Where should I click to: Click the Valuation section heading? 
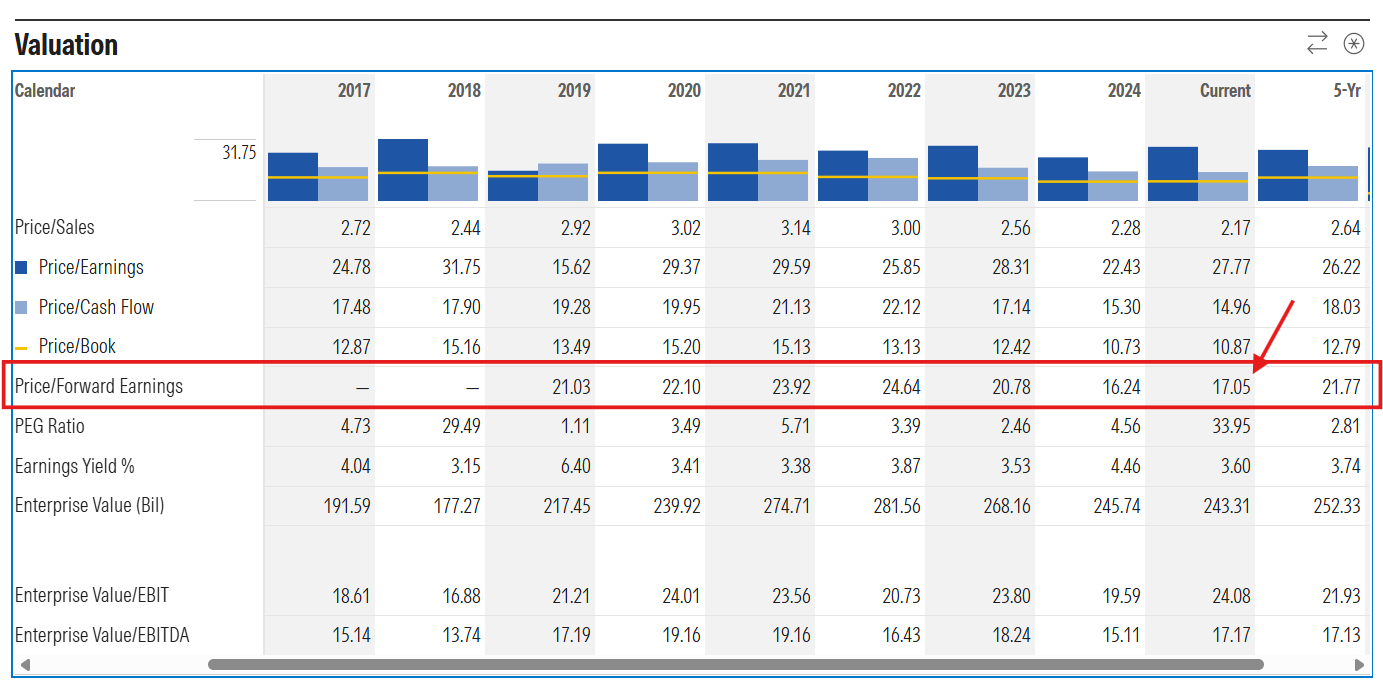tap(66, 45)
